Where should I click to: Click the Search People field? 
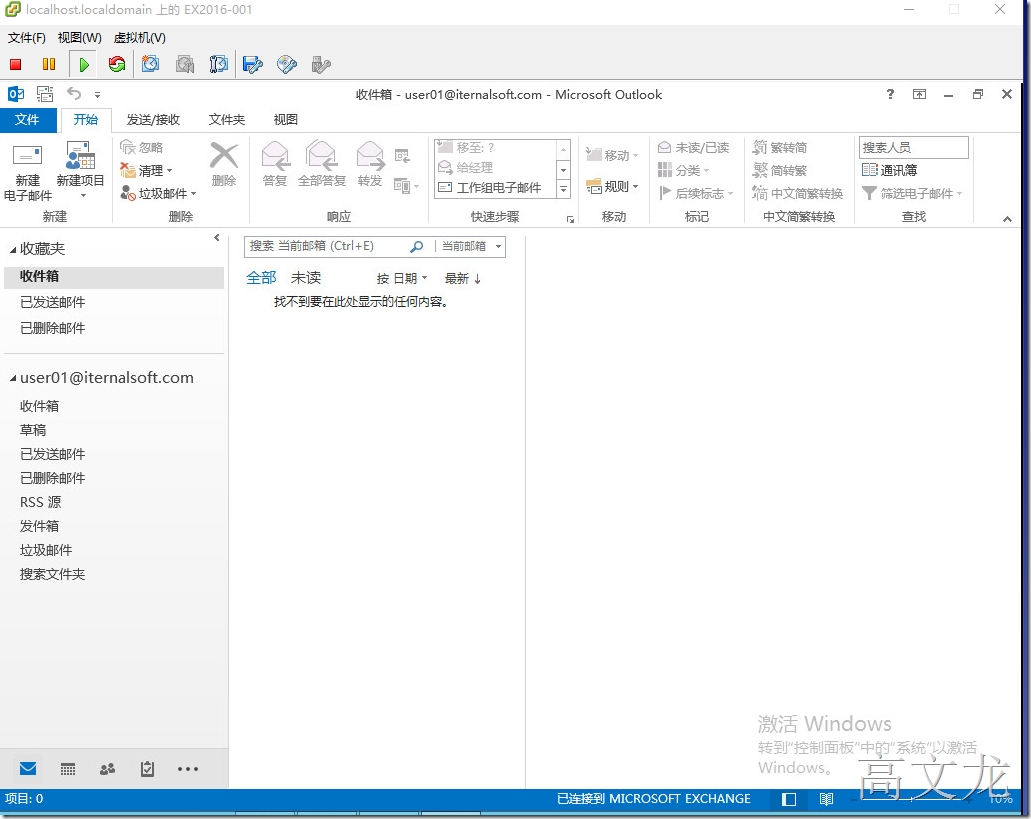(913, 147)
